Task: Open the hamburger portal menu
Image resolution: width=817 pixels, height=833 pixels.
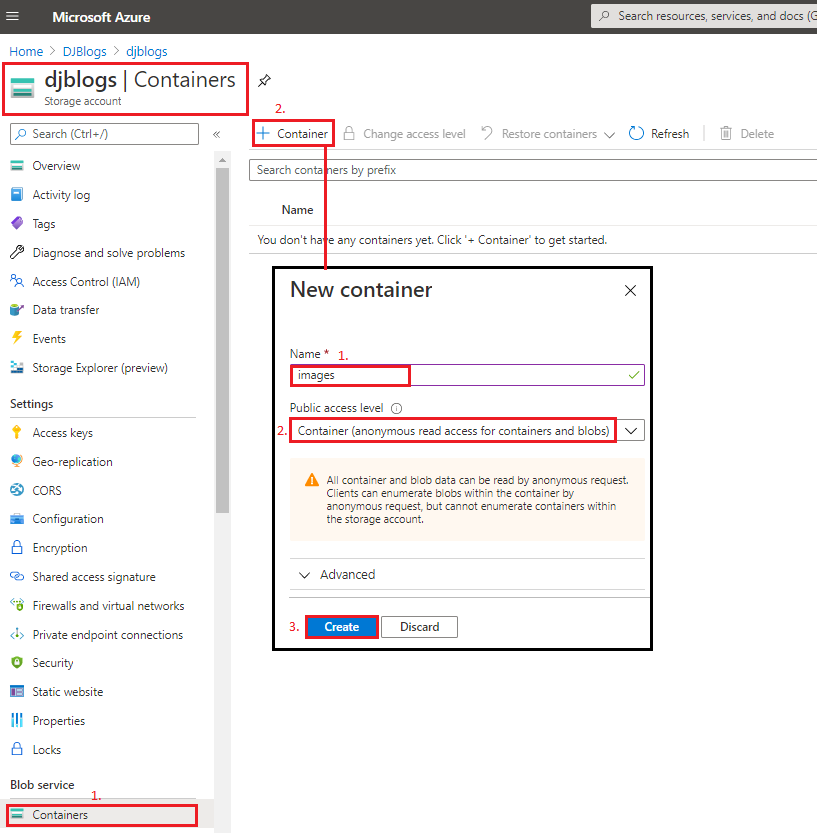Action: coord(12,16)
